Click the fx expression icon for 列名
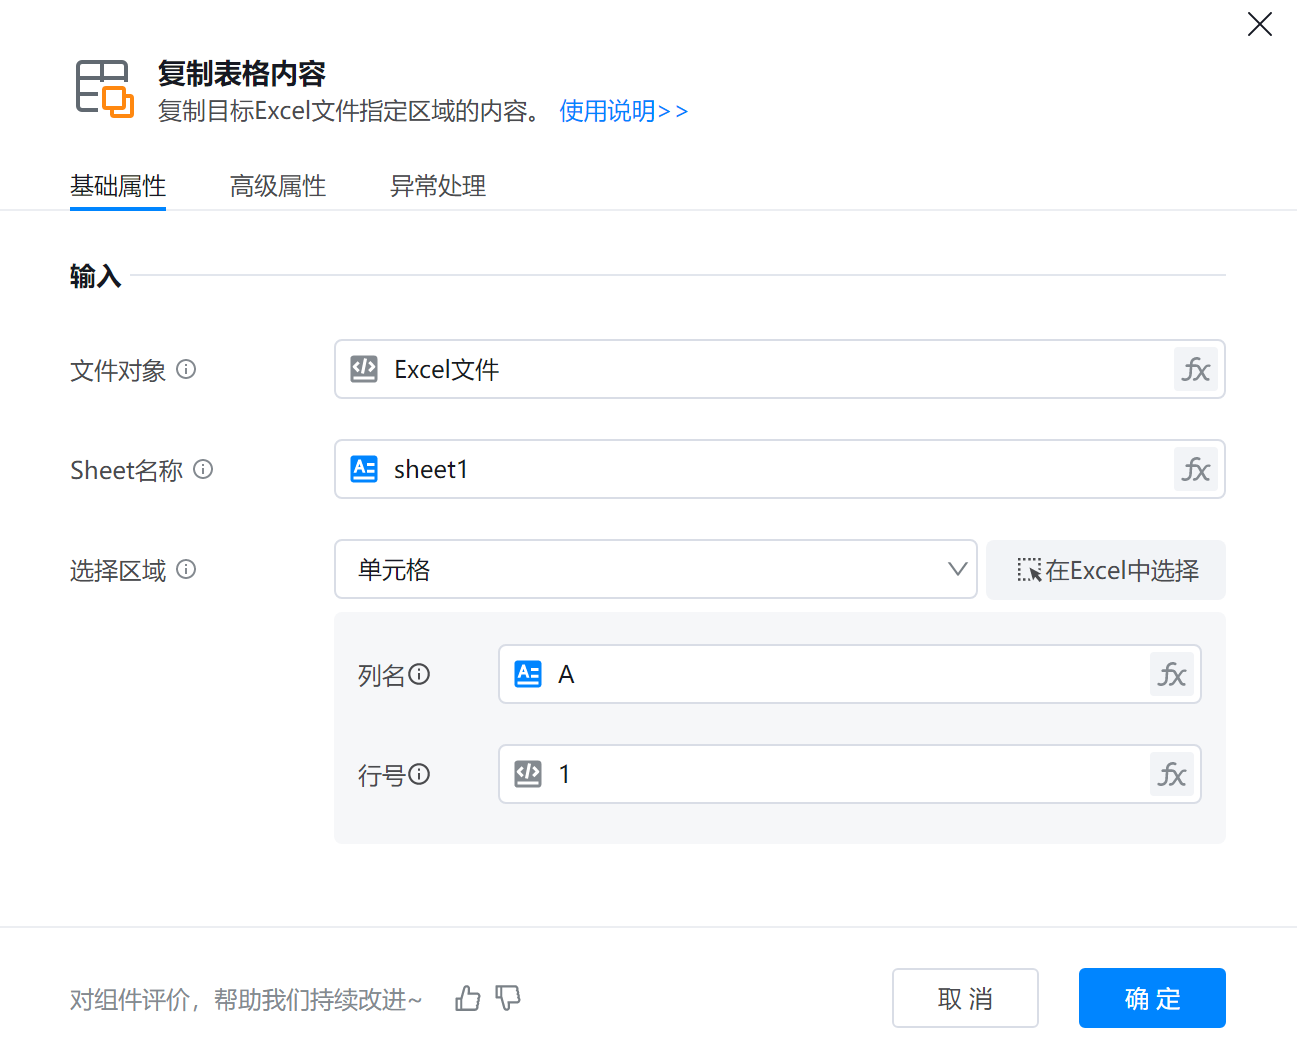Viewport: 1297px width, 1054px height. click(x=1171, y=675)
